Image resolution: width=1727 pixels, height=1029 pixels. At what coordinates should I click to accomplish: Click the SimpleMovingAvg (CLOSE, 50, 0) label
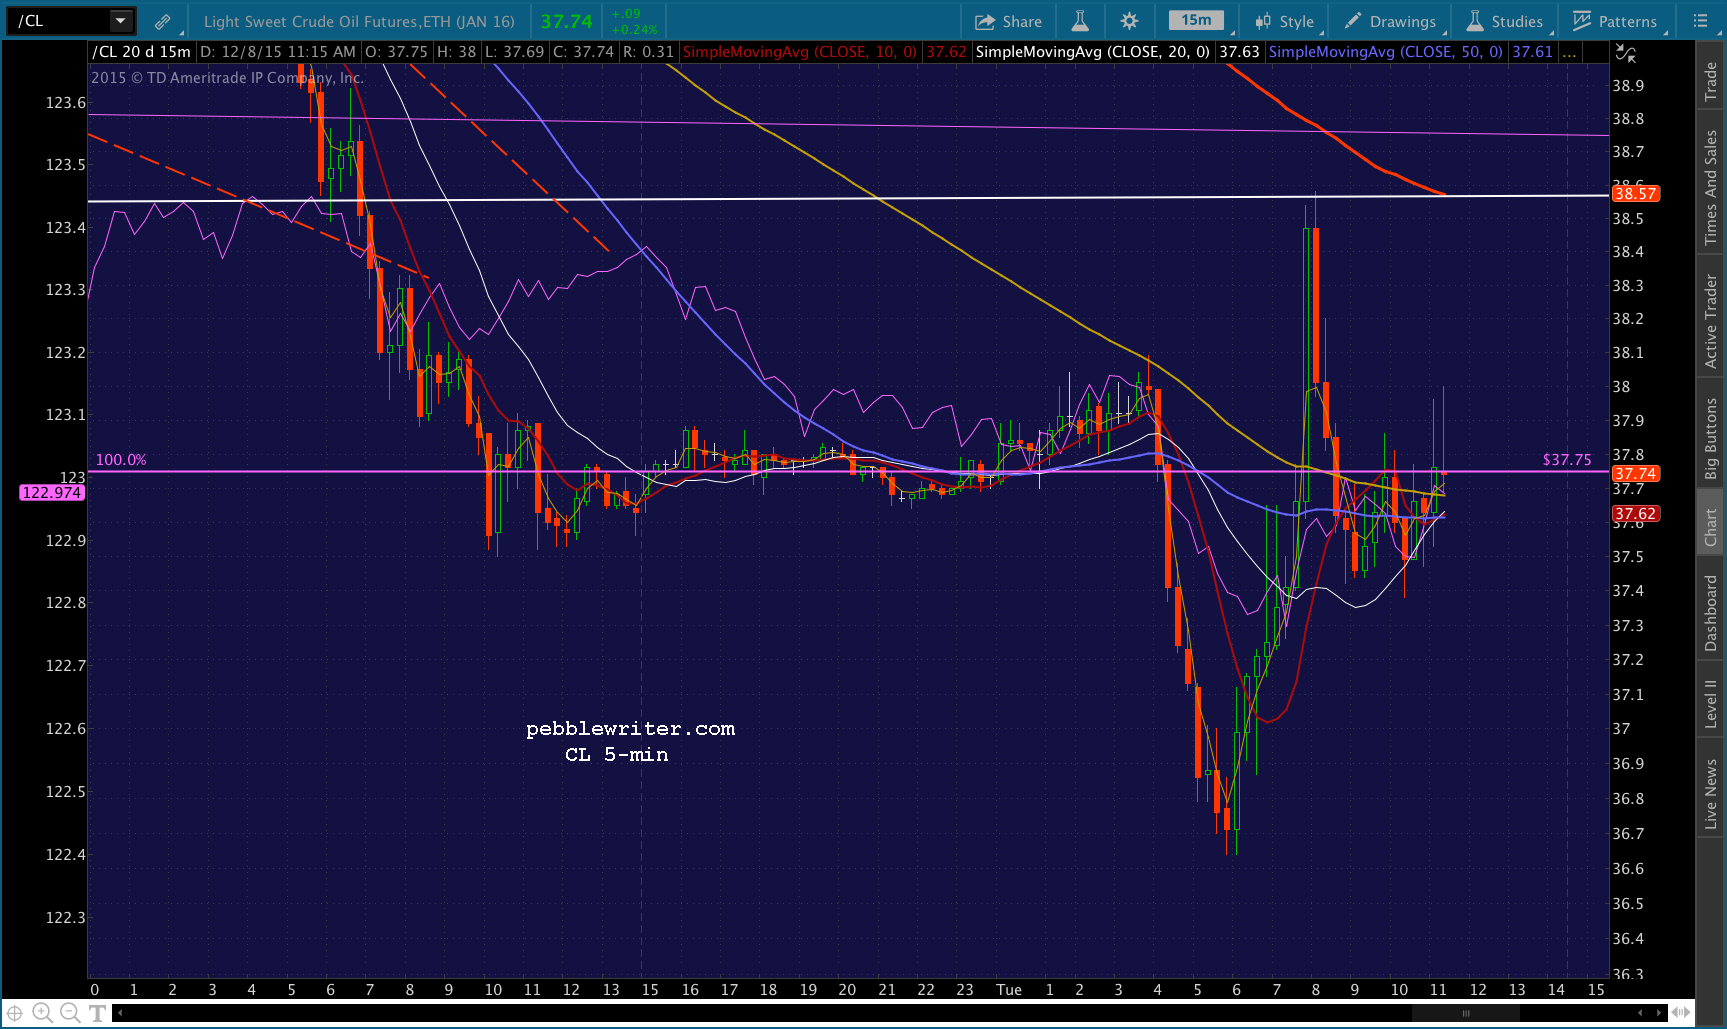(x=1385, y=52)
